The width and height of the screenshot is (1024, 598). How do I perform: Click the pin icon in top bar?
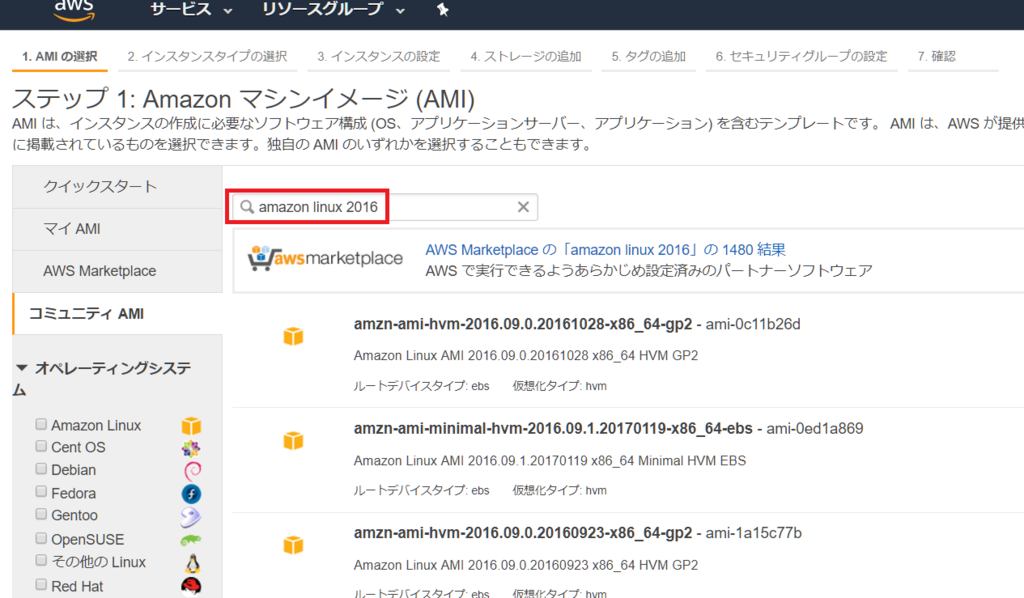[443, 9]
